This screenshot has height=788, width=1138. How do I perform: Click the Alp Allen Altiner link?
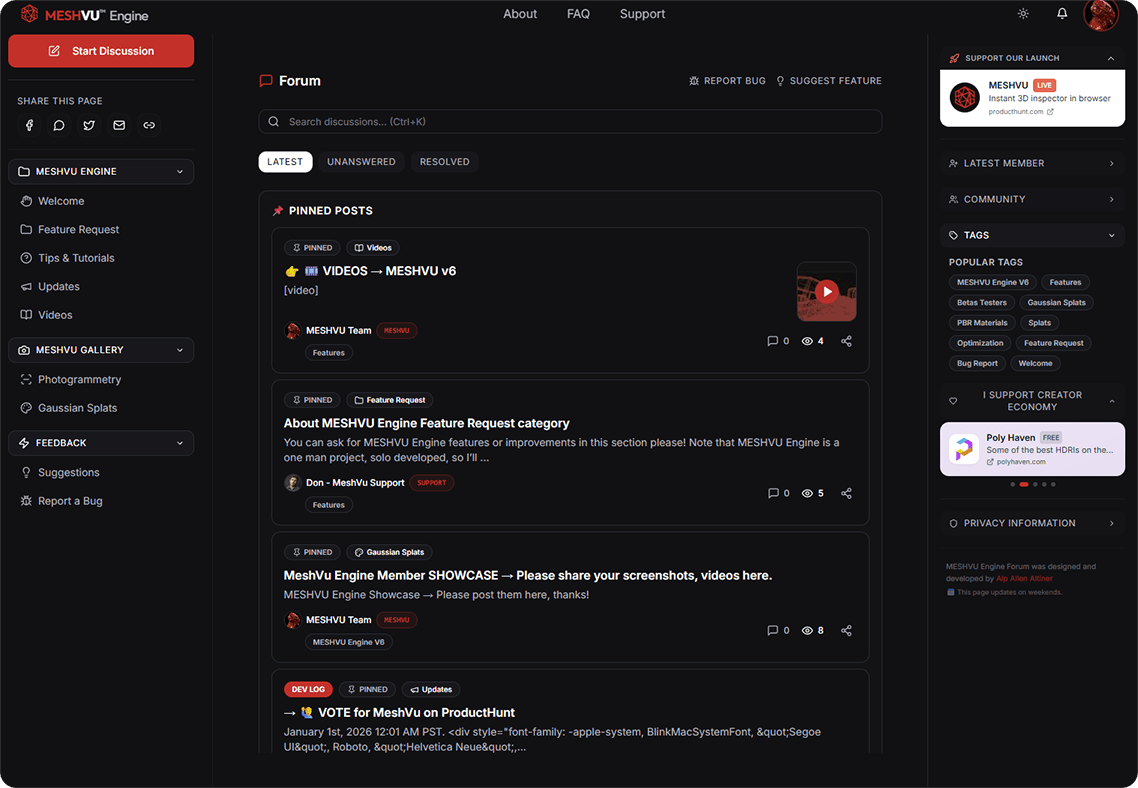click(1024, 579)
